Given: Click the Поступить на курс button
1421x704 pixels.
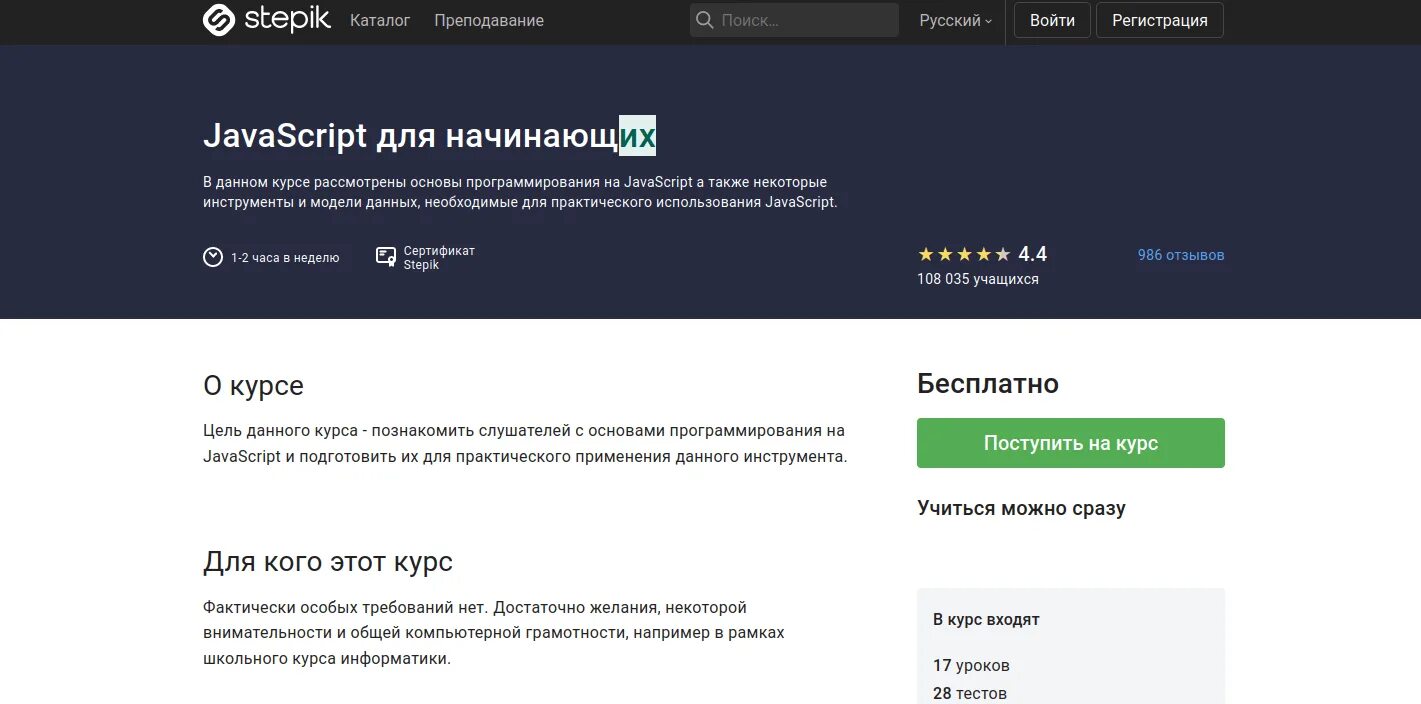Looking at the screenshot, I should point(1071,443).
